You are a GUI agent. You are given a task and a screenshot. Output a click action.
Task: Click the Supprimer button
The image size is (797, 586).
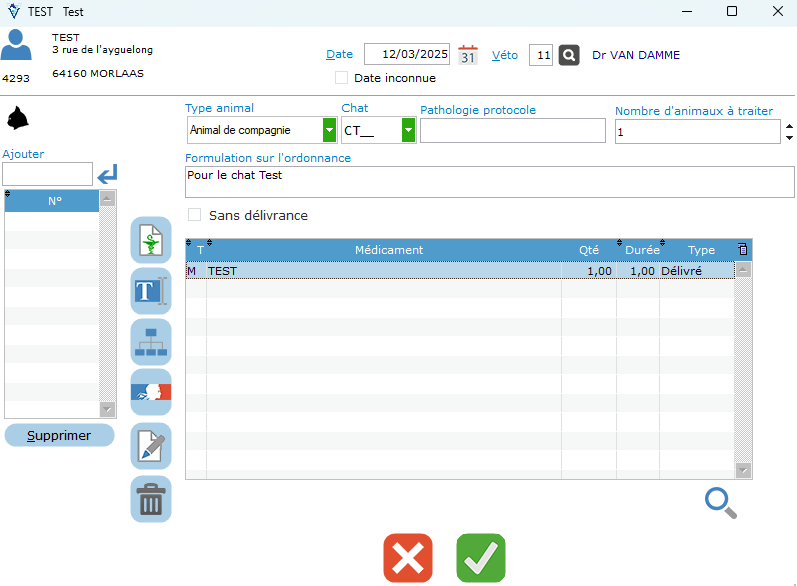pyautogui.click(x=59, y=436)
